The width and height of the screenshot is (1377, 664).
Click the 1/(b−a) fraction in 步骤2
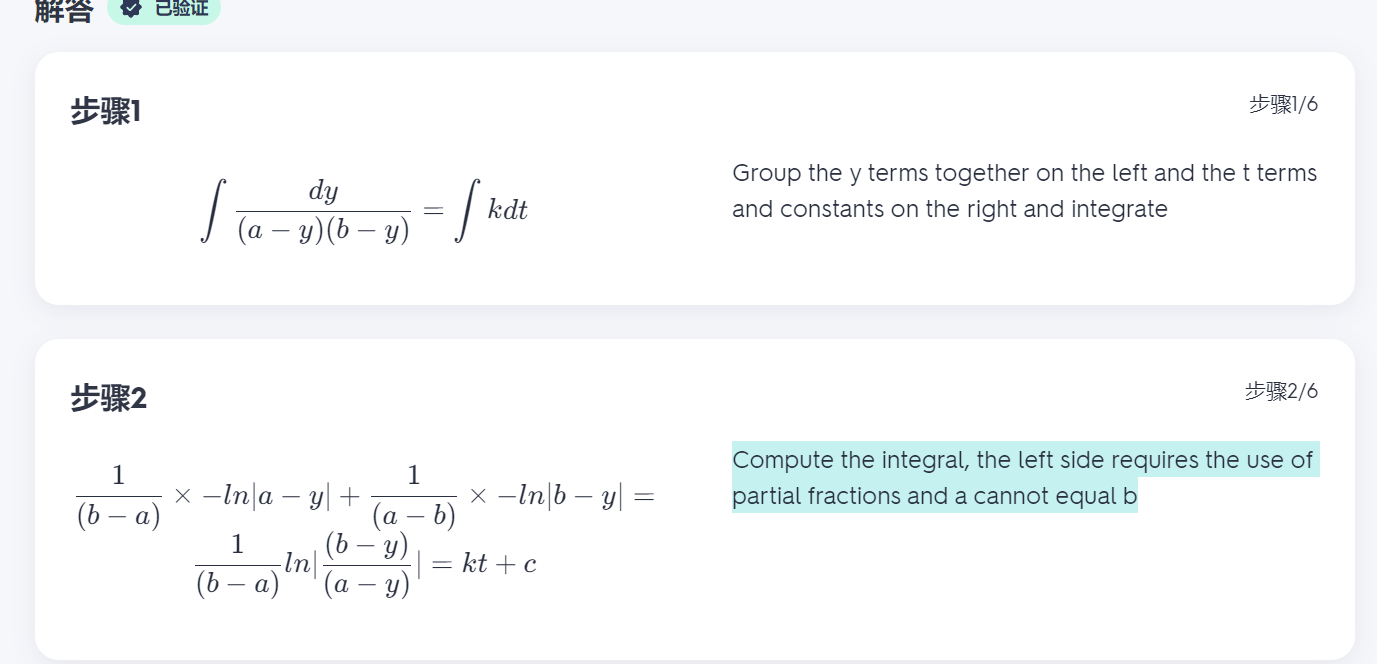click(x=118, y=493)
